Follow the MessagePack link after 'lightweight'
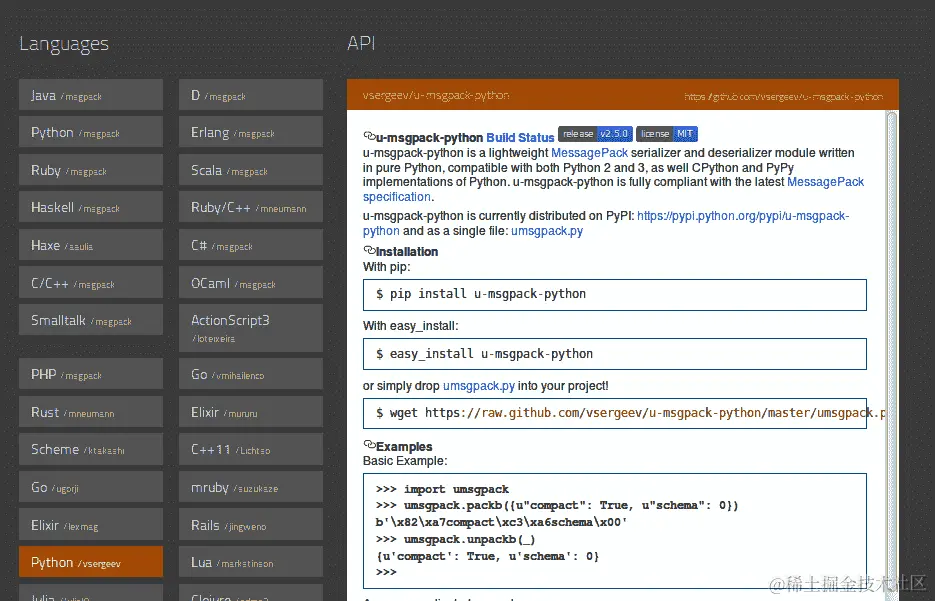This screenshot has width=935, height=601. pyautogui.click(x=589, y=153)
